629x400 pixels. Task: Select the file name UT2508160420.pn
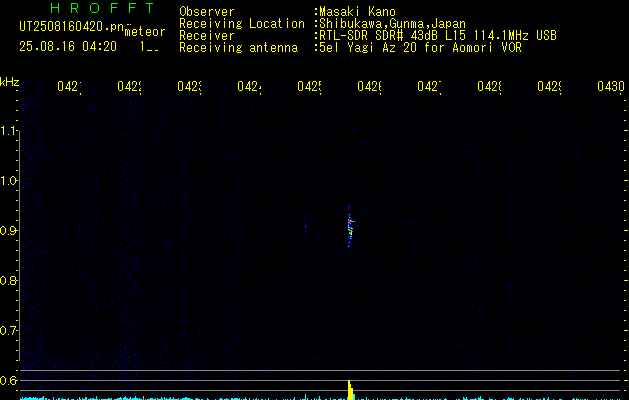pos(71,27)
